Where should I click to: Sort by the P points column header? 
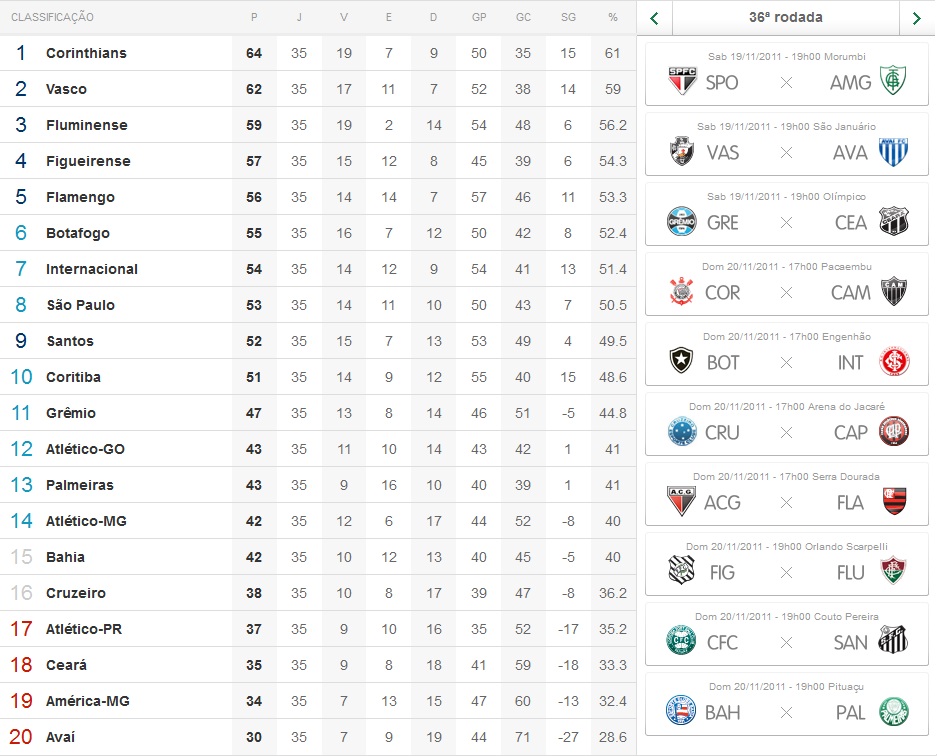[254, 17]
